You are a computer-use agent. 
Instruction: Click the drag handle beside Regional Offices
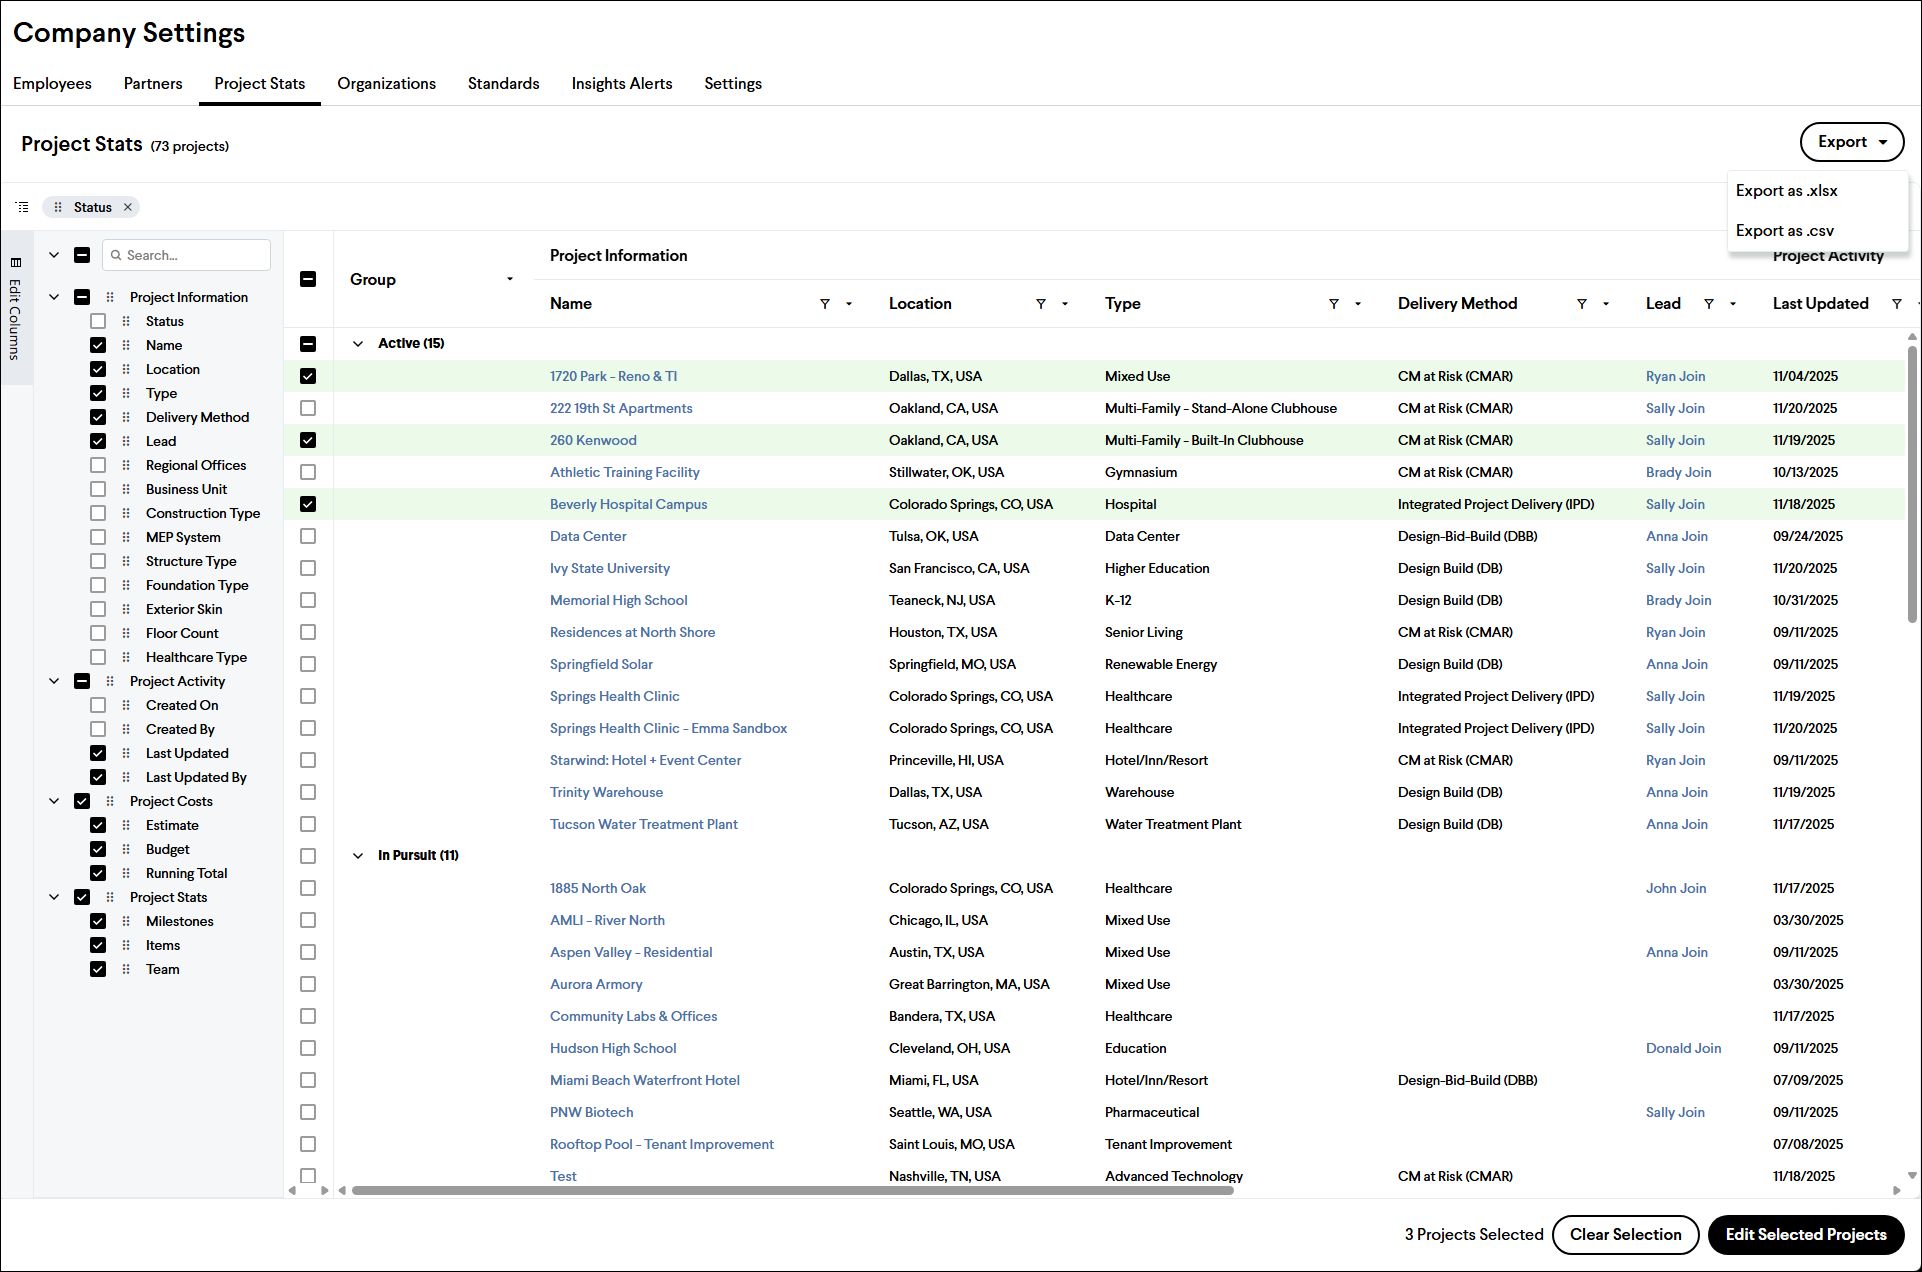[126, 465]
